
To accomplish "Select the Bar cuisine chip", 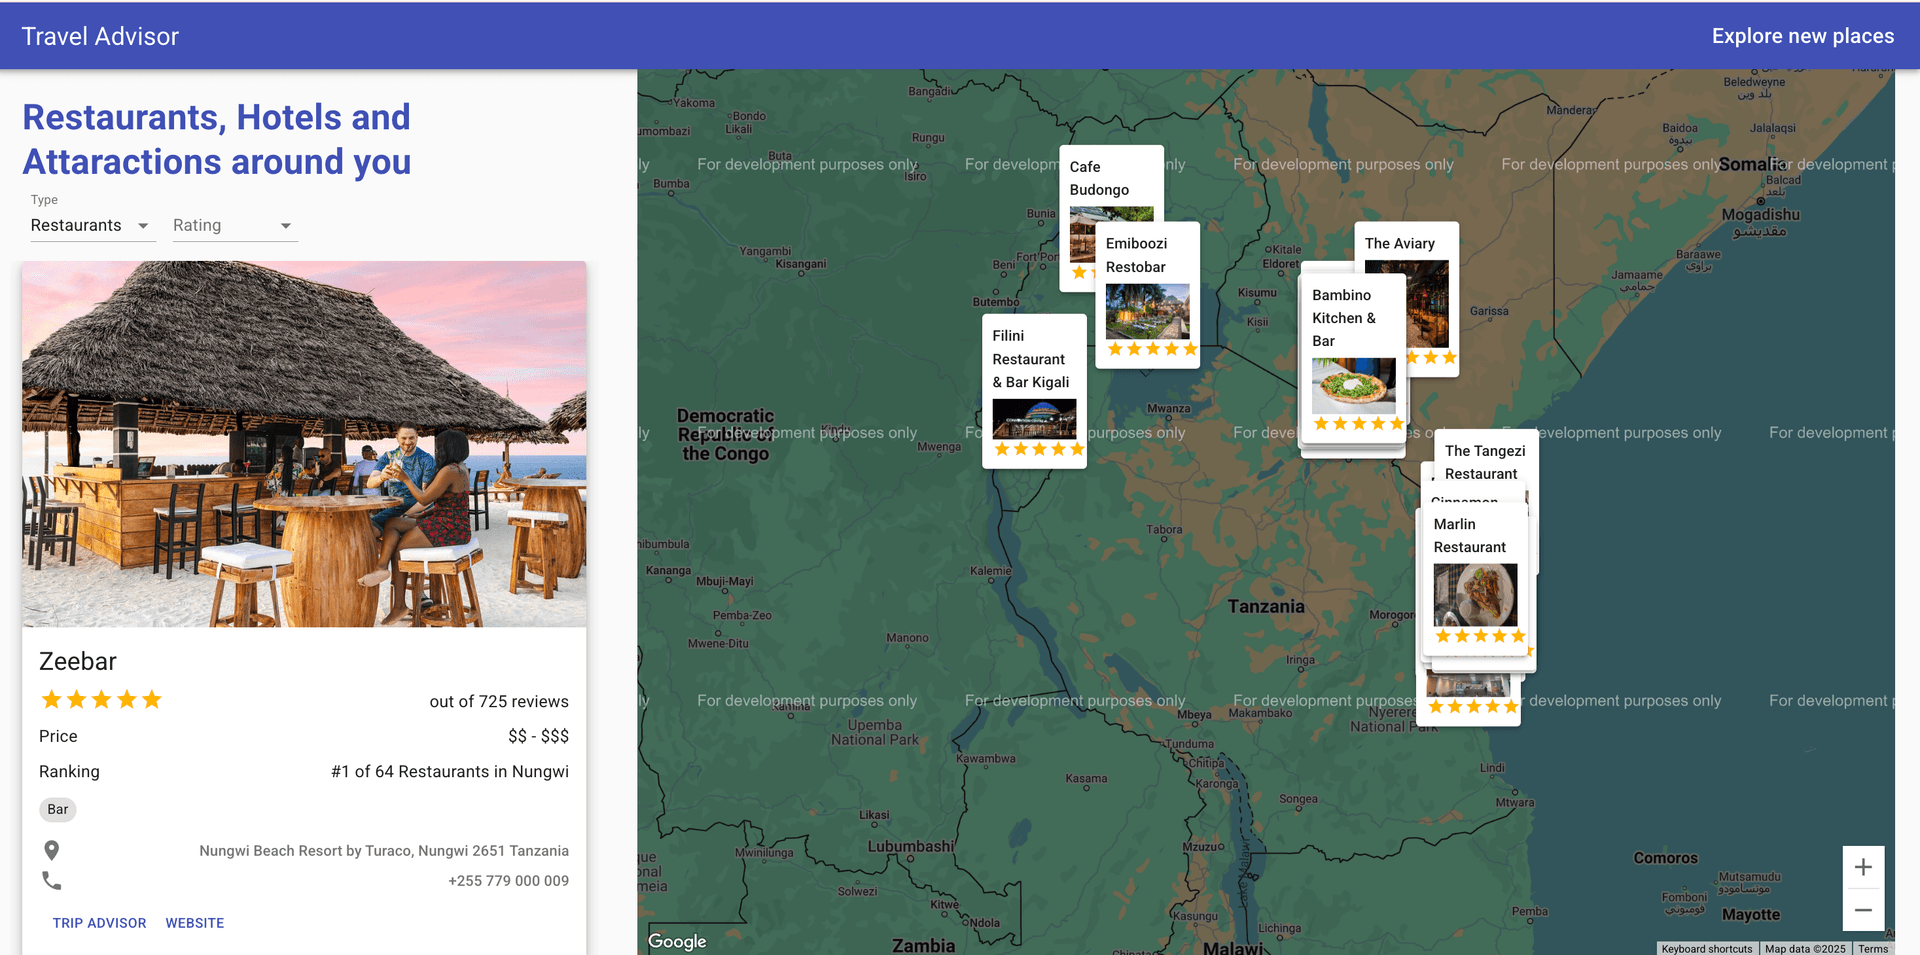I will click(x=58, y=810).
